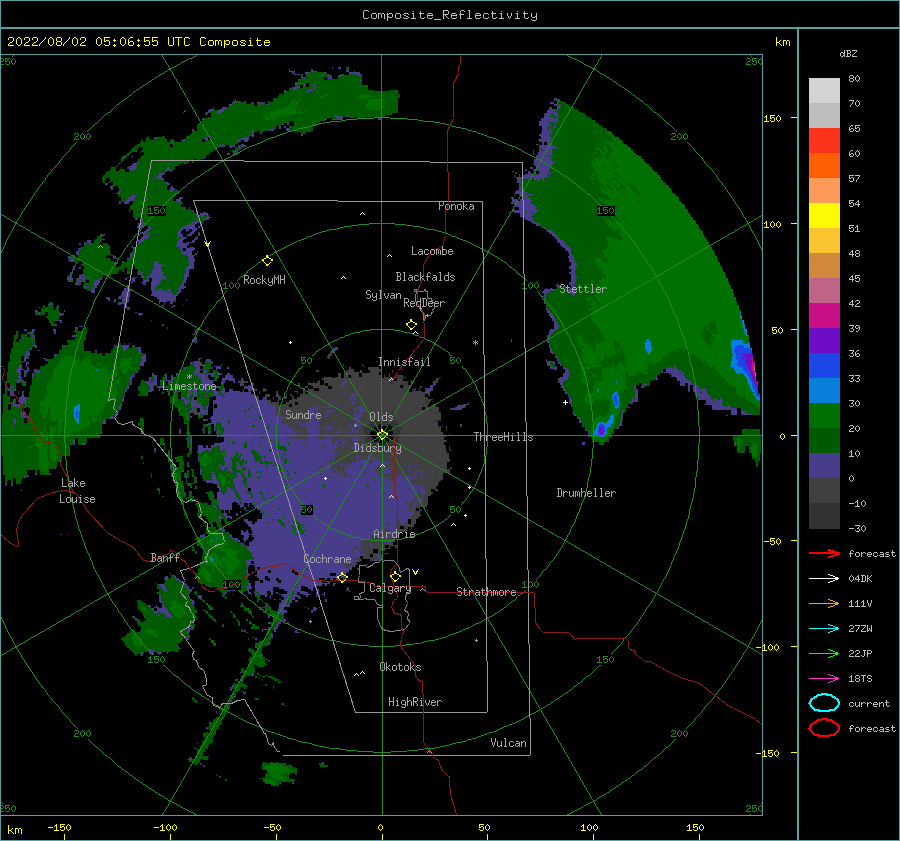Select the Sundre town label
Screen dimensions: 900x841
pos(303,414)
